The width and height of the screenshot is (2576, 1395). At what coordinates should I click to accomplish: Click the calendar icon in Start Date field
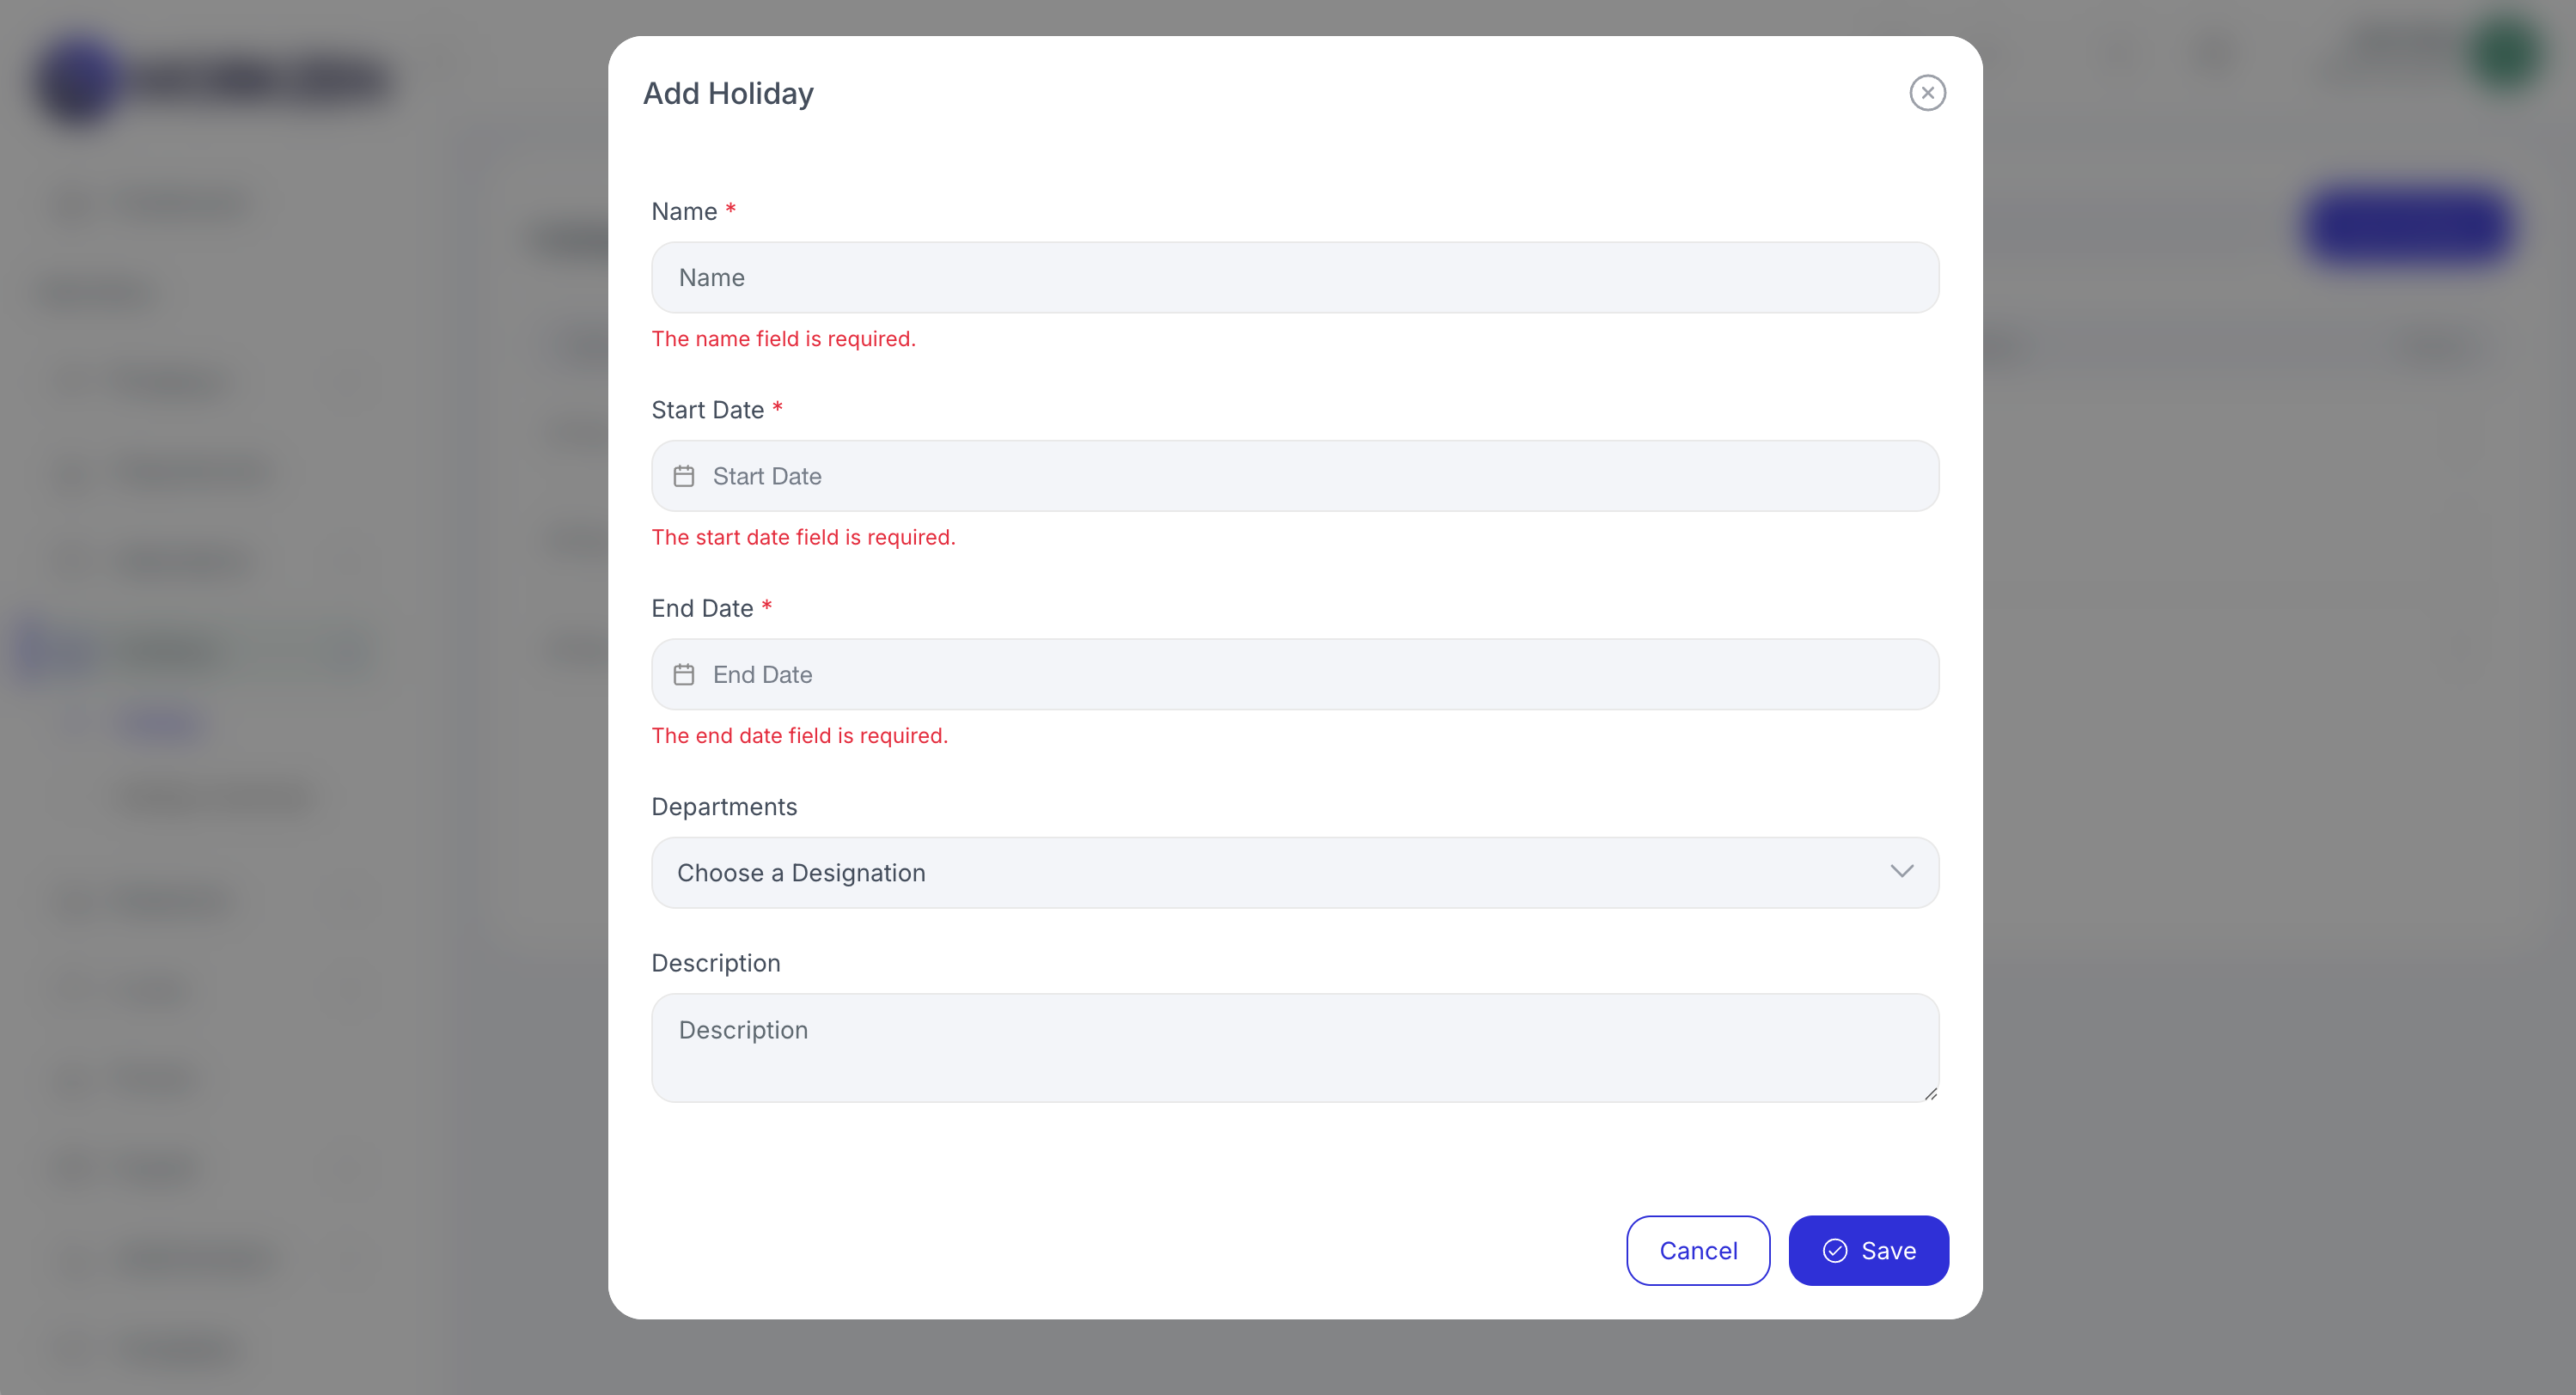coord(684,476)
